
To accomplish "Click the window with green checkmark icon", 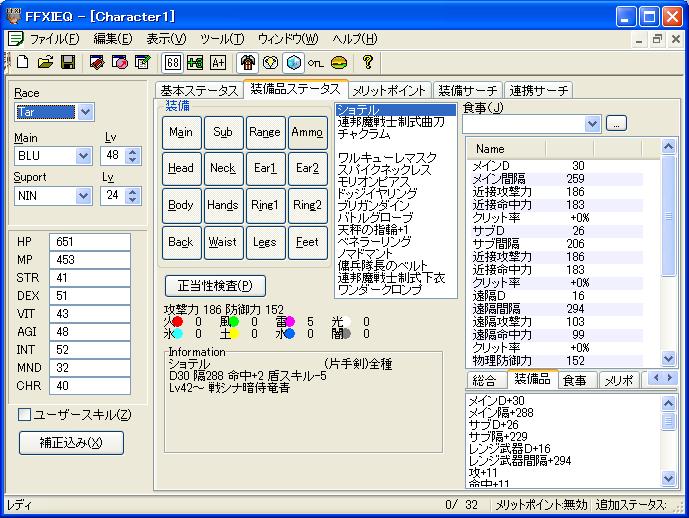I will point(142,62).
